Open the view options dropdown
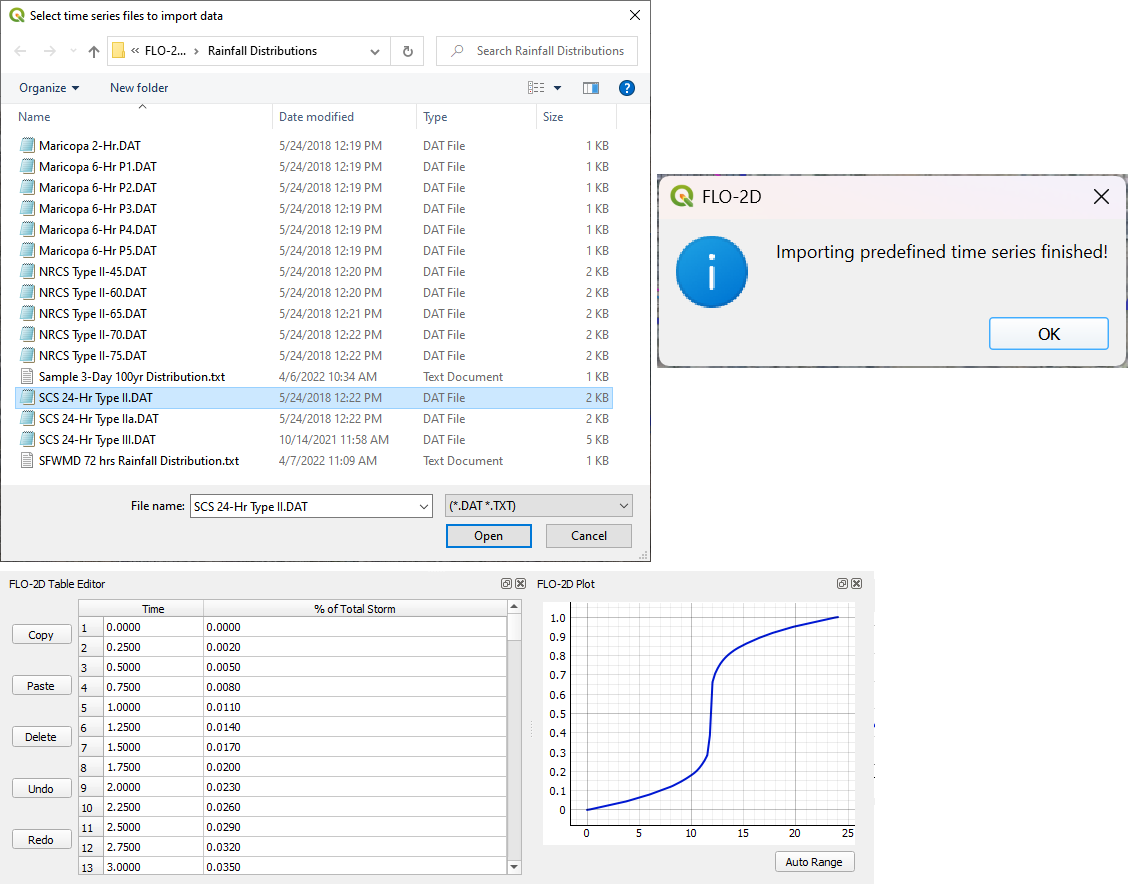 (557, 88)
